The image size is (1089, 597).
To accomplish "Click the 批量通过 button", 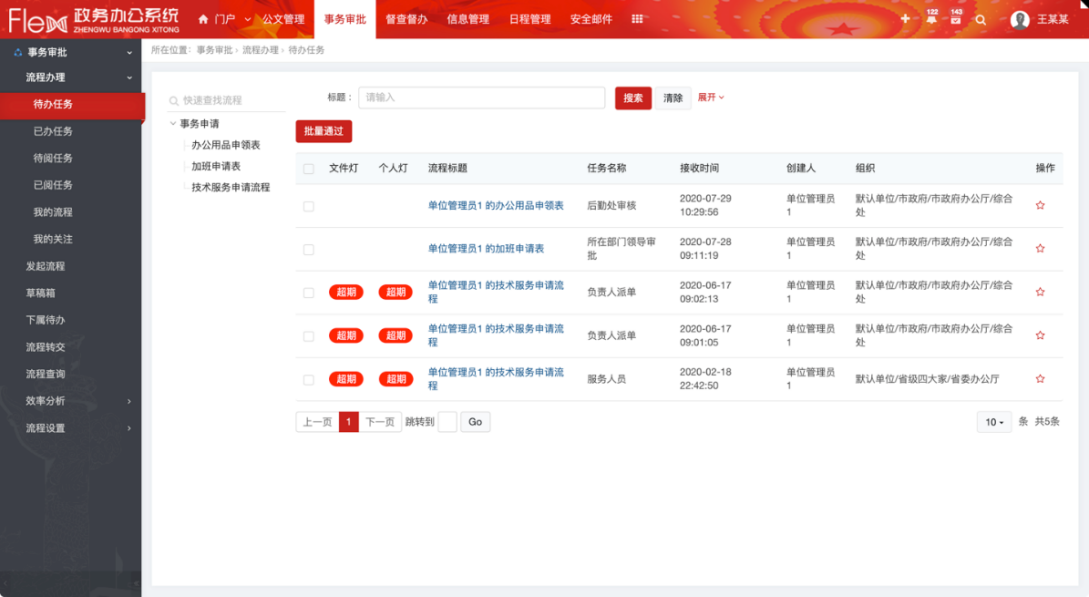I will point(323,131).
